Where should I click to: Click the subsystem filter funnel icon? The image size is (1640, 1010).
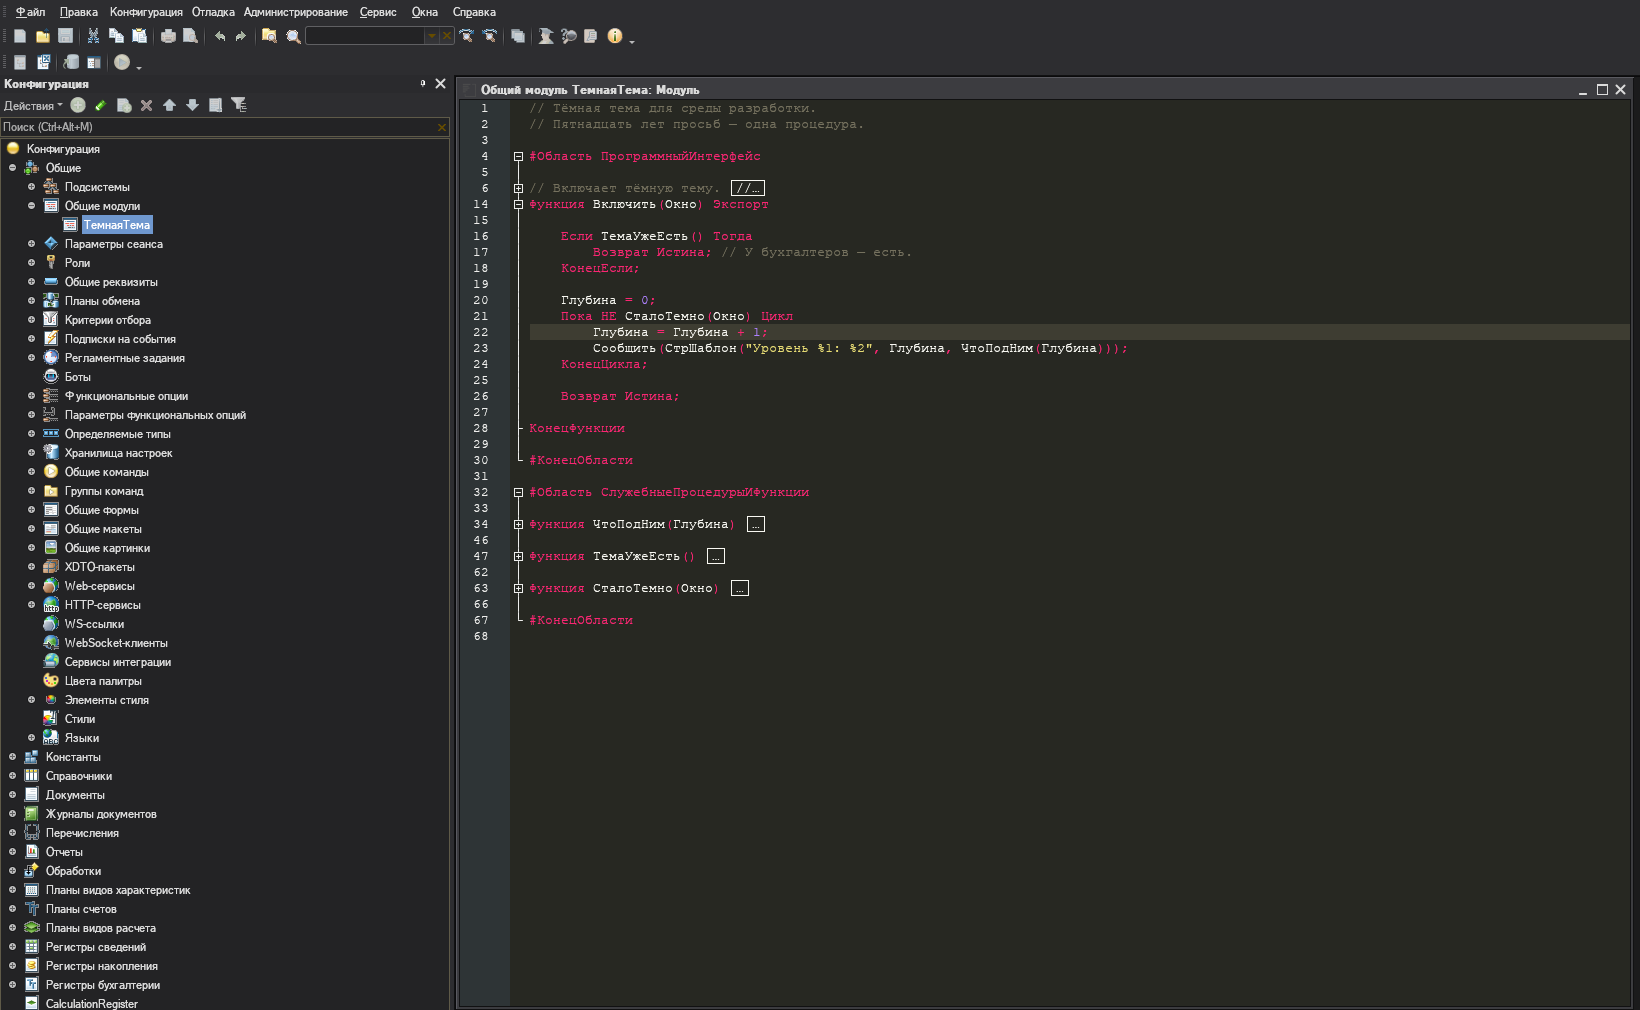238,105
